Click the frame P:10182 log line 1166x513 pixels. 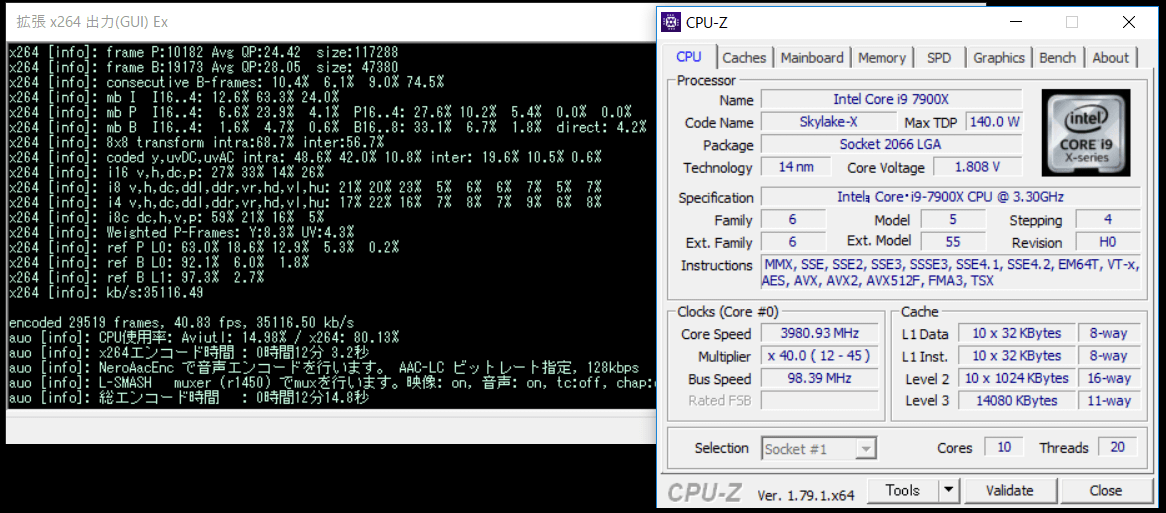204,52
